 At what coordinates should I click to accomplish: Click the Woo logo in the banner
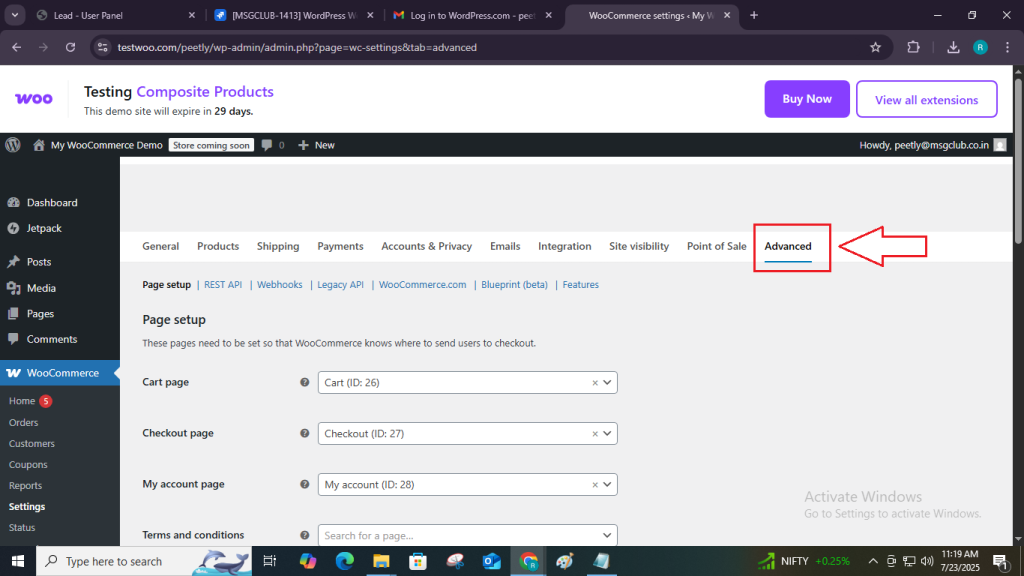click(34, 99)
